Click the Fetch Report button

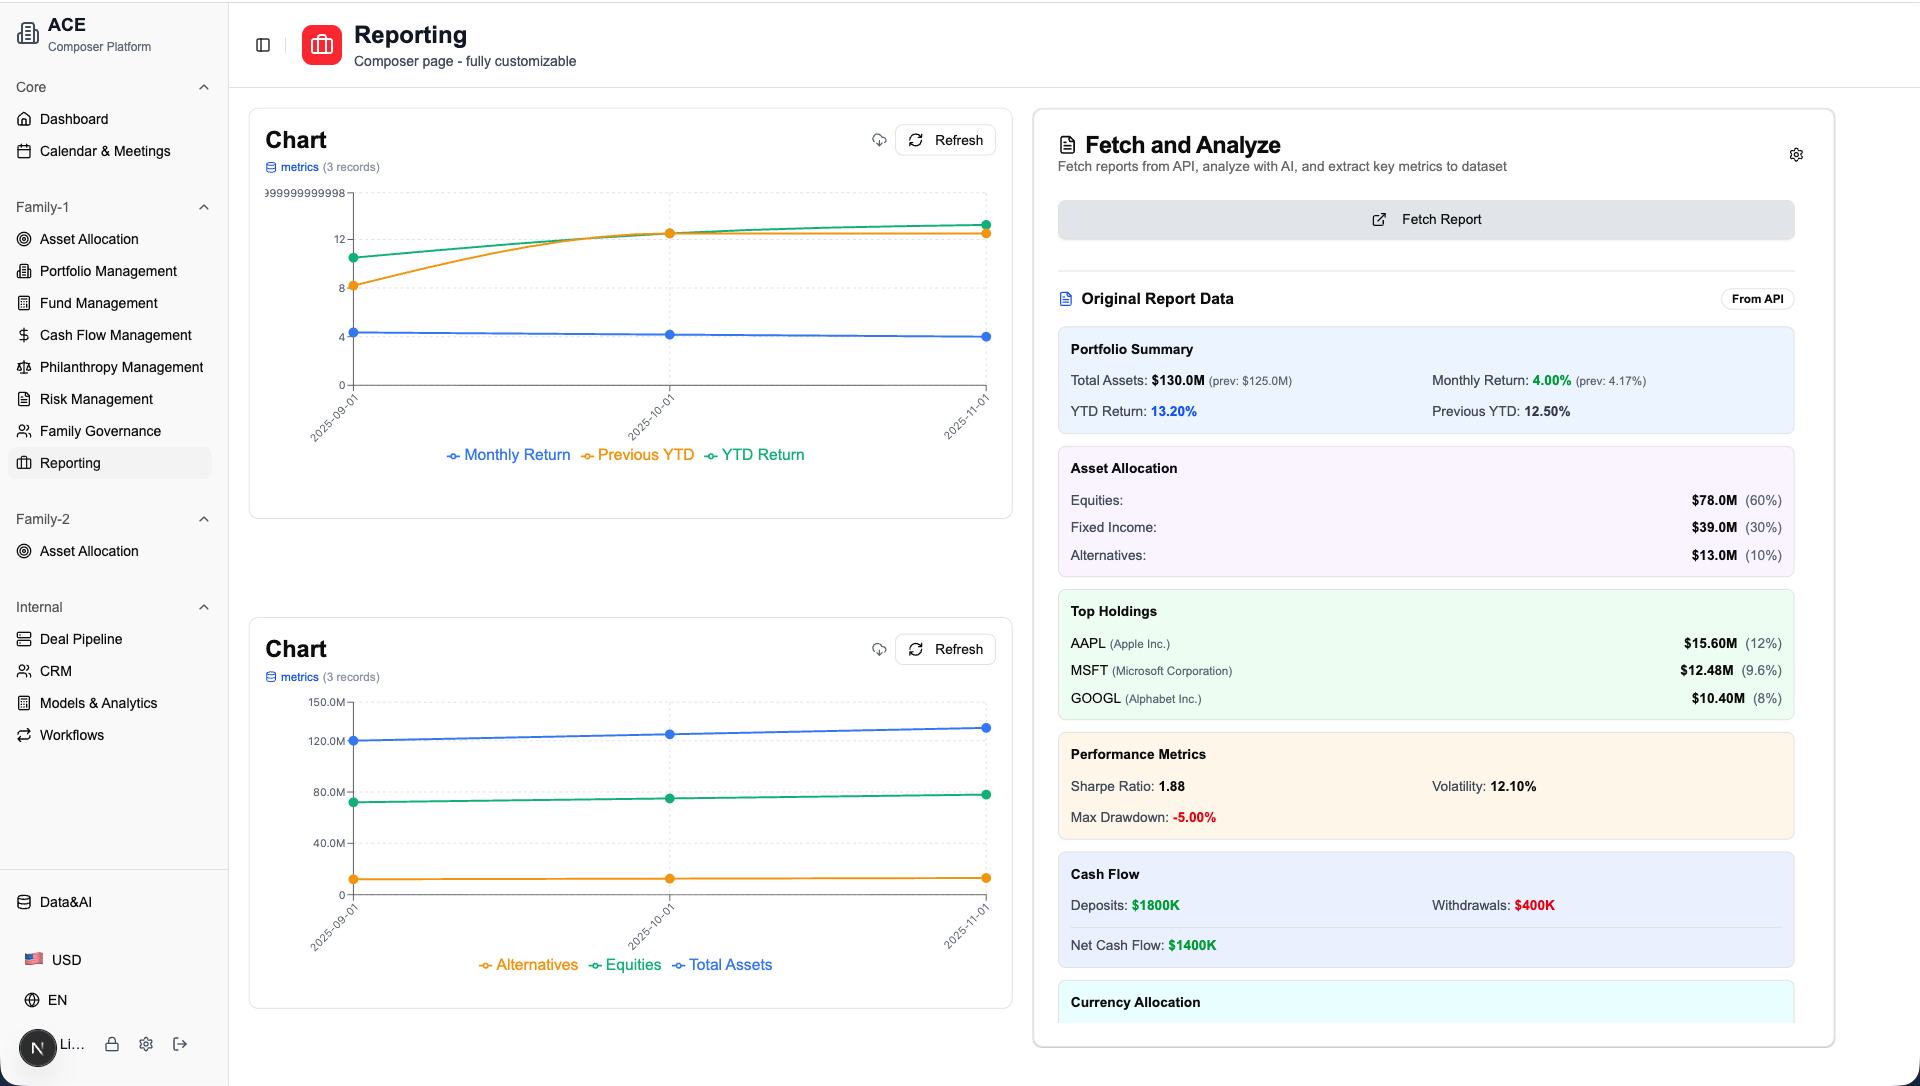(x=1426, y=220)
